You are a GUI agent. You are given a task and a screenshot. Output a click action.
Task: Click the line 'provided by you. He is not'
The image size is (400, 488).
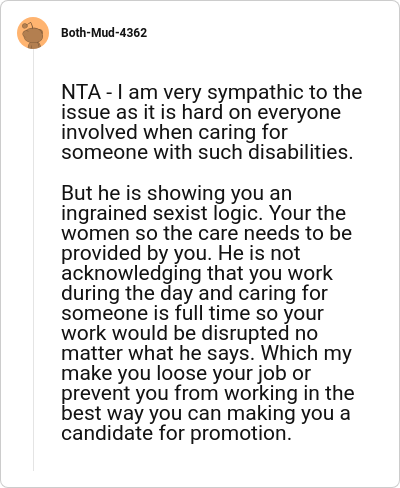pyautogui.click(x=181, y=253)
